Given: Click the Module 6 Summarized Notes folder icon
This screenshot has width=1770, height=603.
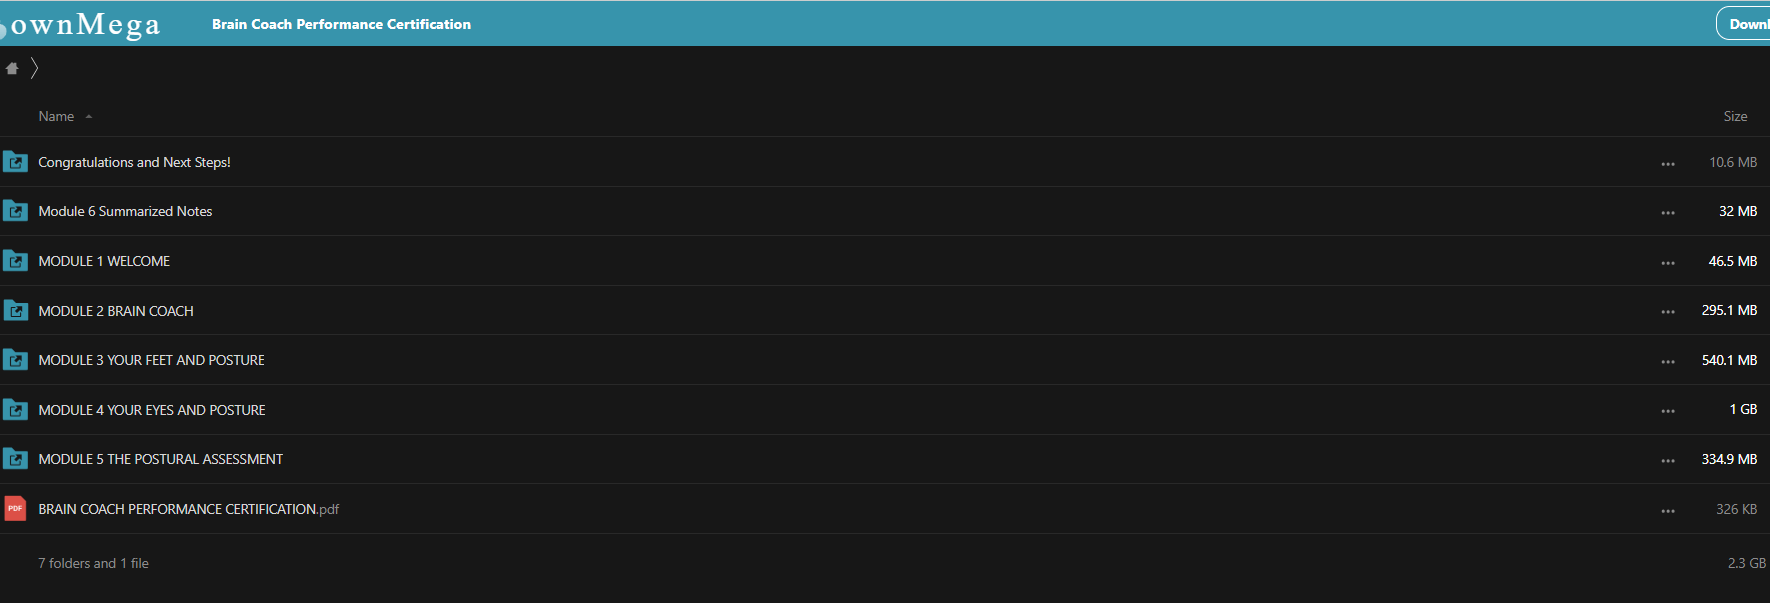Looking at the screenshot, I should 15,211.
